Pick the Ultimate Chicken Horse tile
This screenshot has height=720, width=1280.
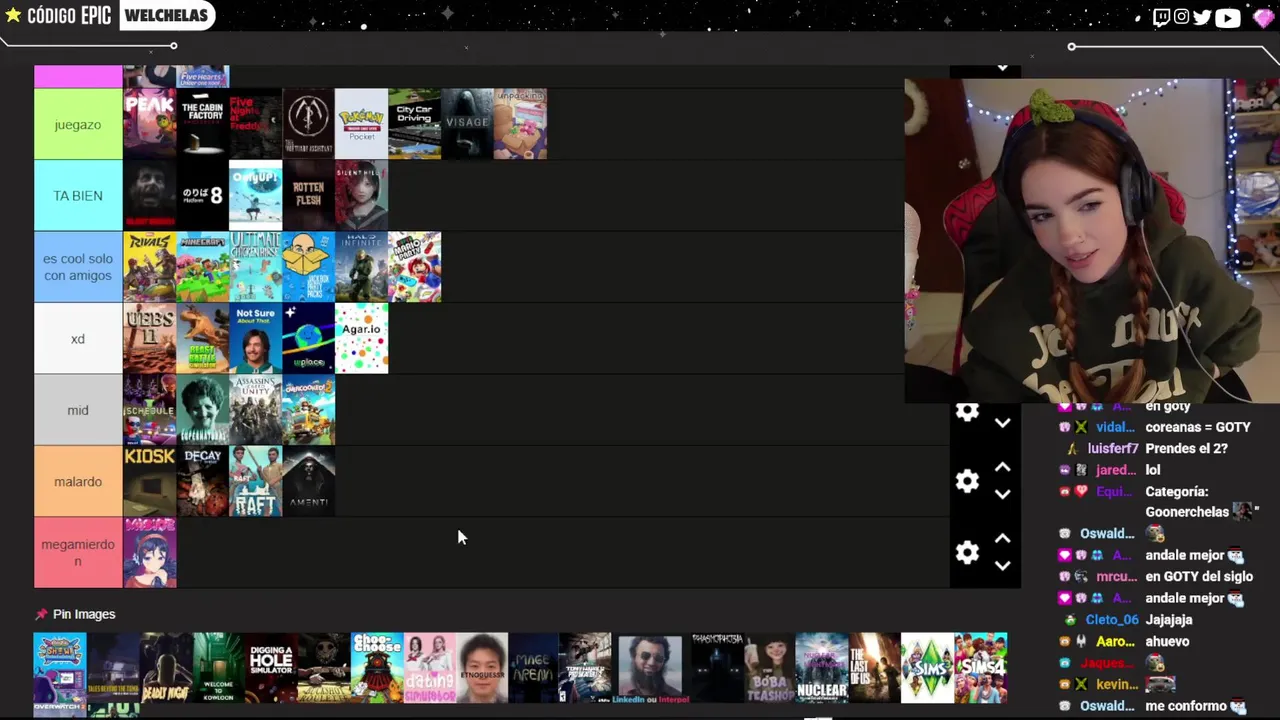tap(255, 267)
